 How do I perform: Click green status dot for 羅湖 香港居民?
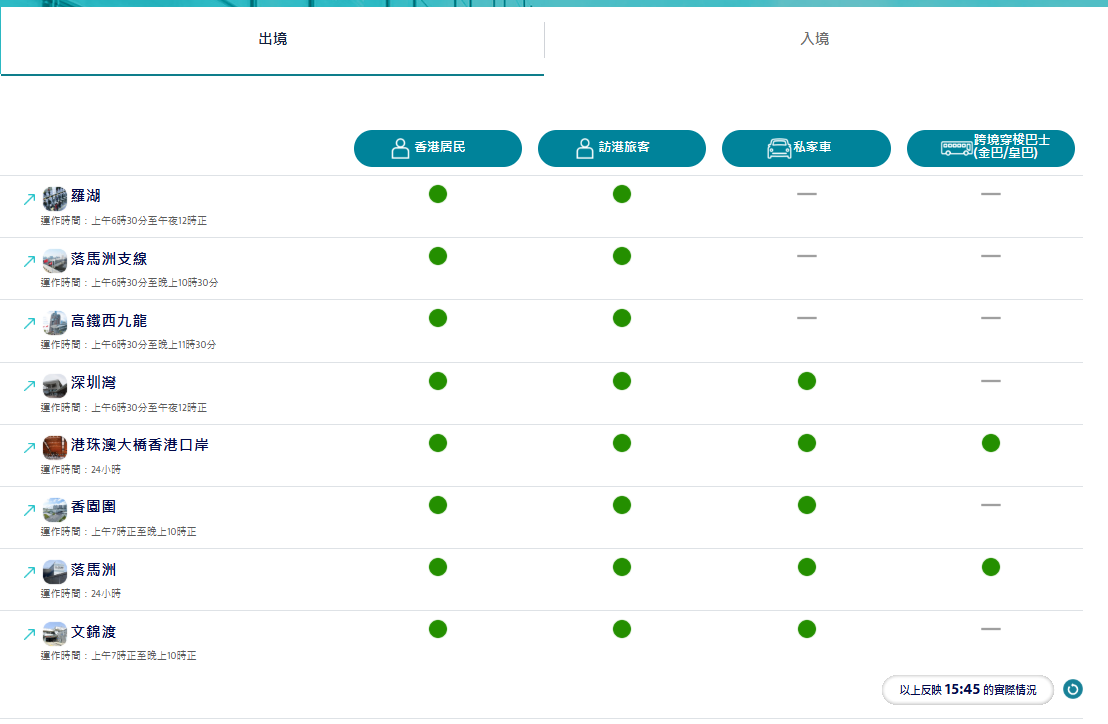coord(438,194)
